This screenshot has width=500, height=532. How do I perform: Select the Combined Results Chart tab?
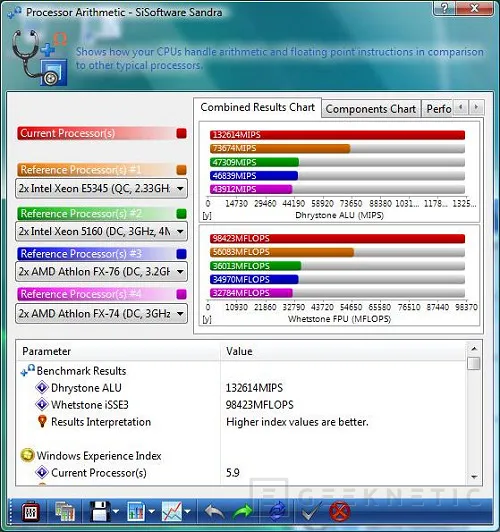coord(257,108)
